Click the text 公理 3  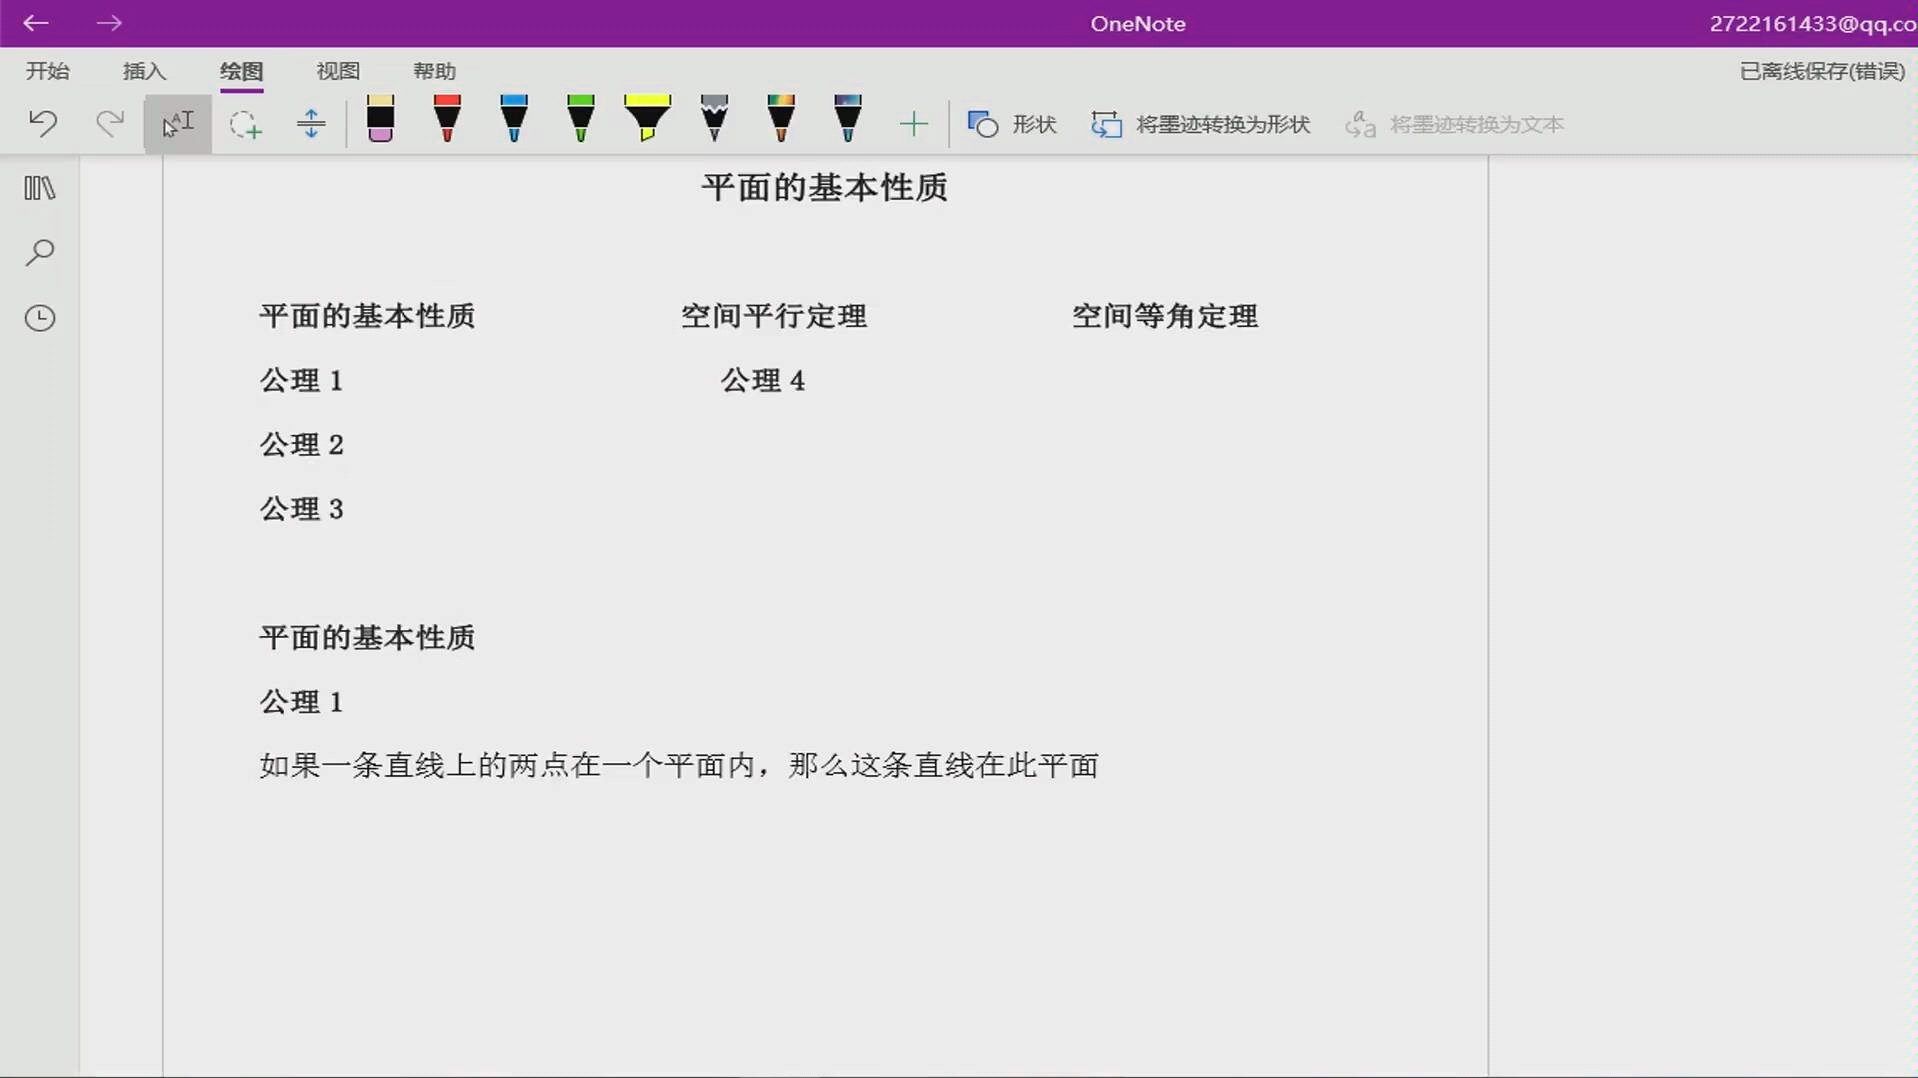[x=302, y=509]
